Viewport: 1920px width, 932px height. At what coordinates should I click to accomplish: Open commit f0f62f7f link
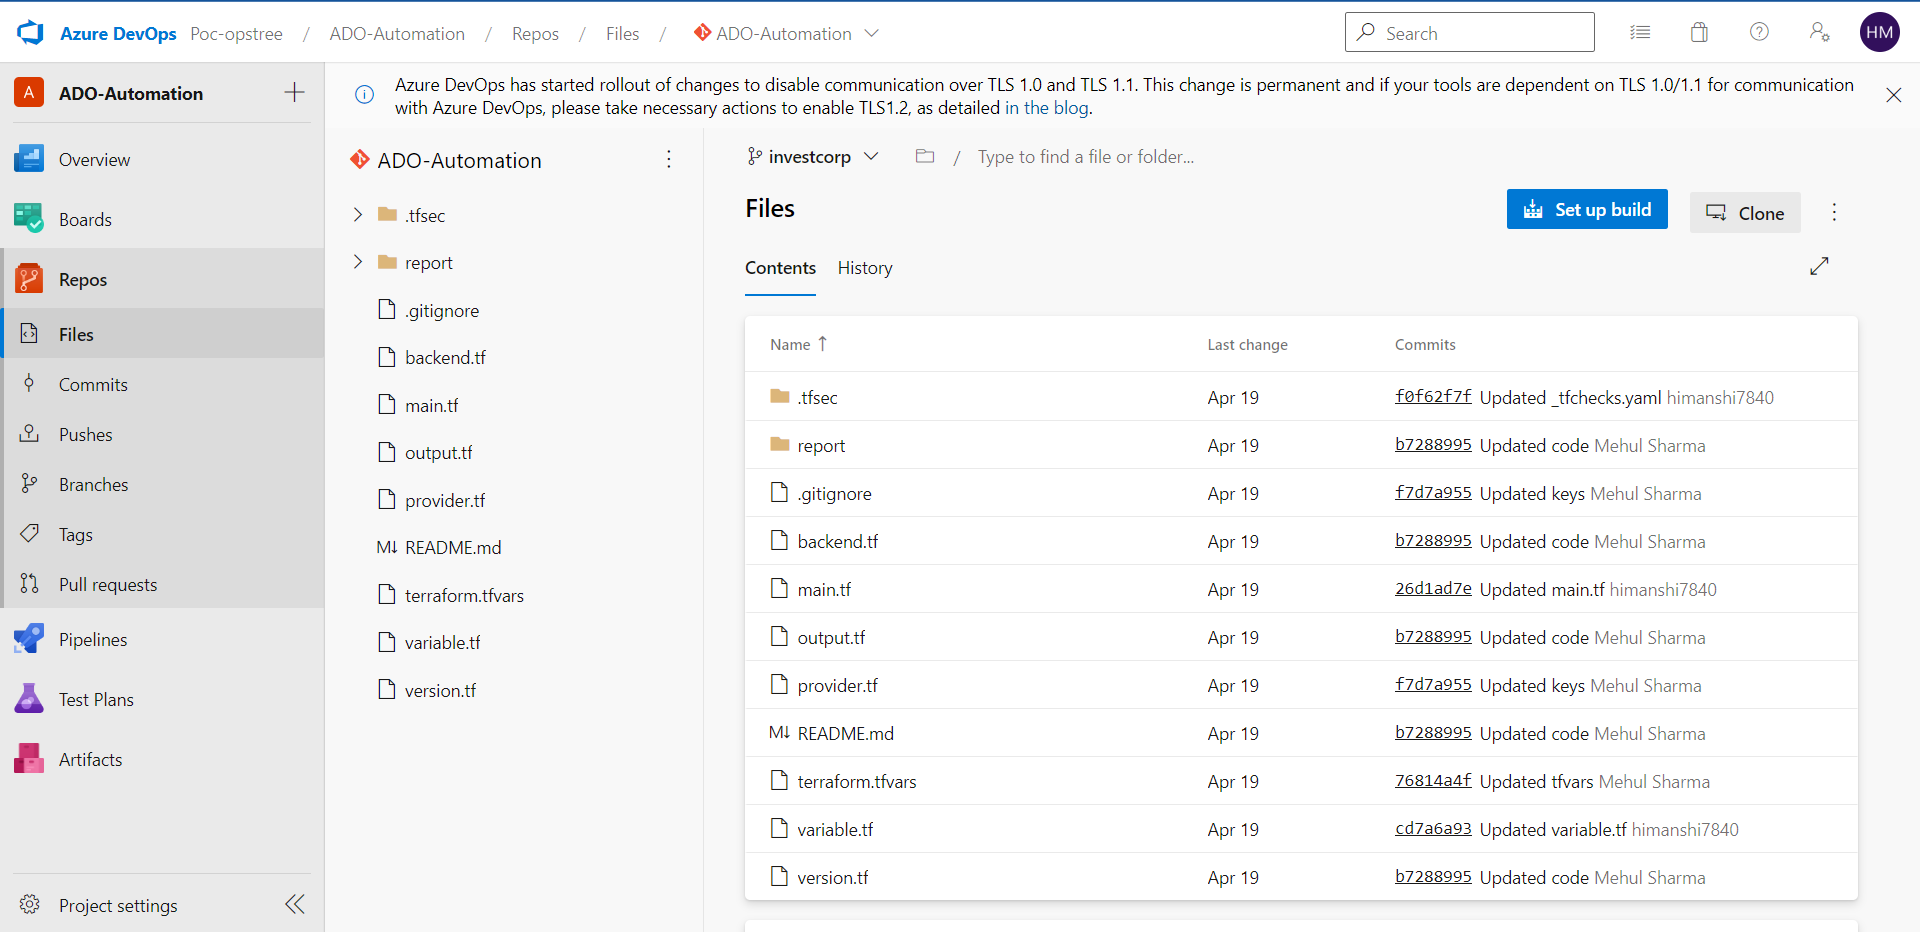tap(1433, 396)
